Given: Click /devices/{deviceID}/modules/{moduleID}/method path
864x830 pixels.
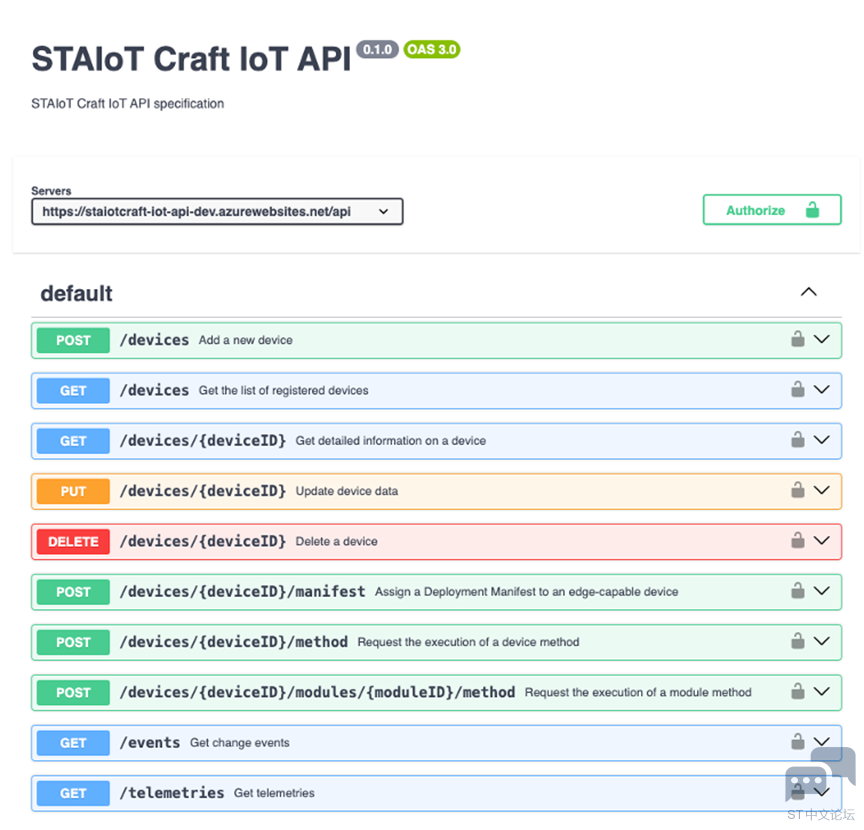Looking at the screenshot, I should point(317,692).
